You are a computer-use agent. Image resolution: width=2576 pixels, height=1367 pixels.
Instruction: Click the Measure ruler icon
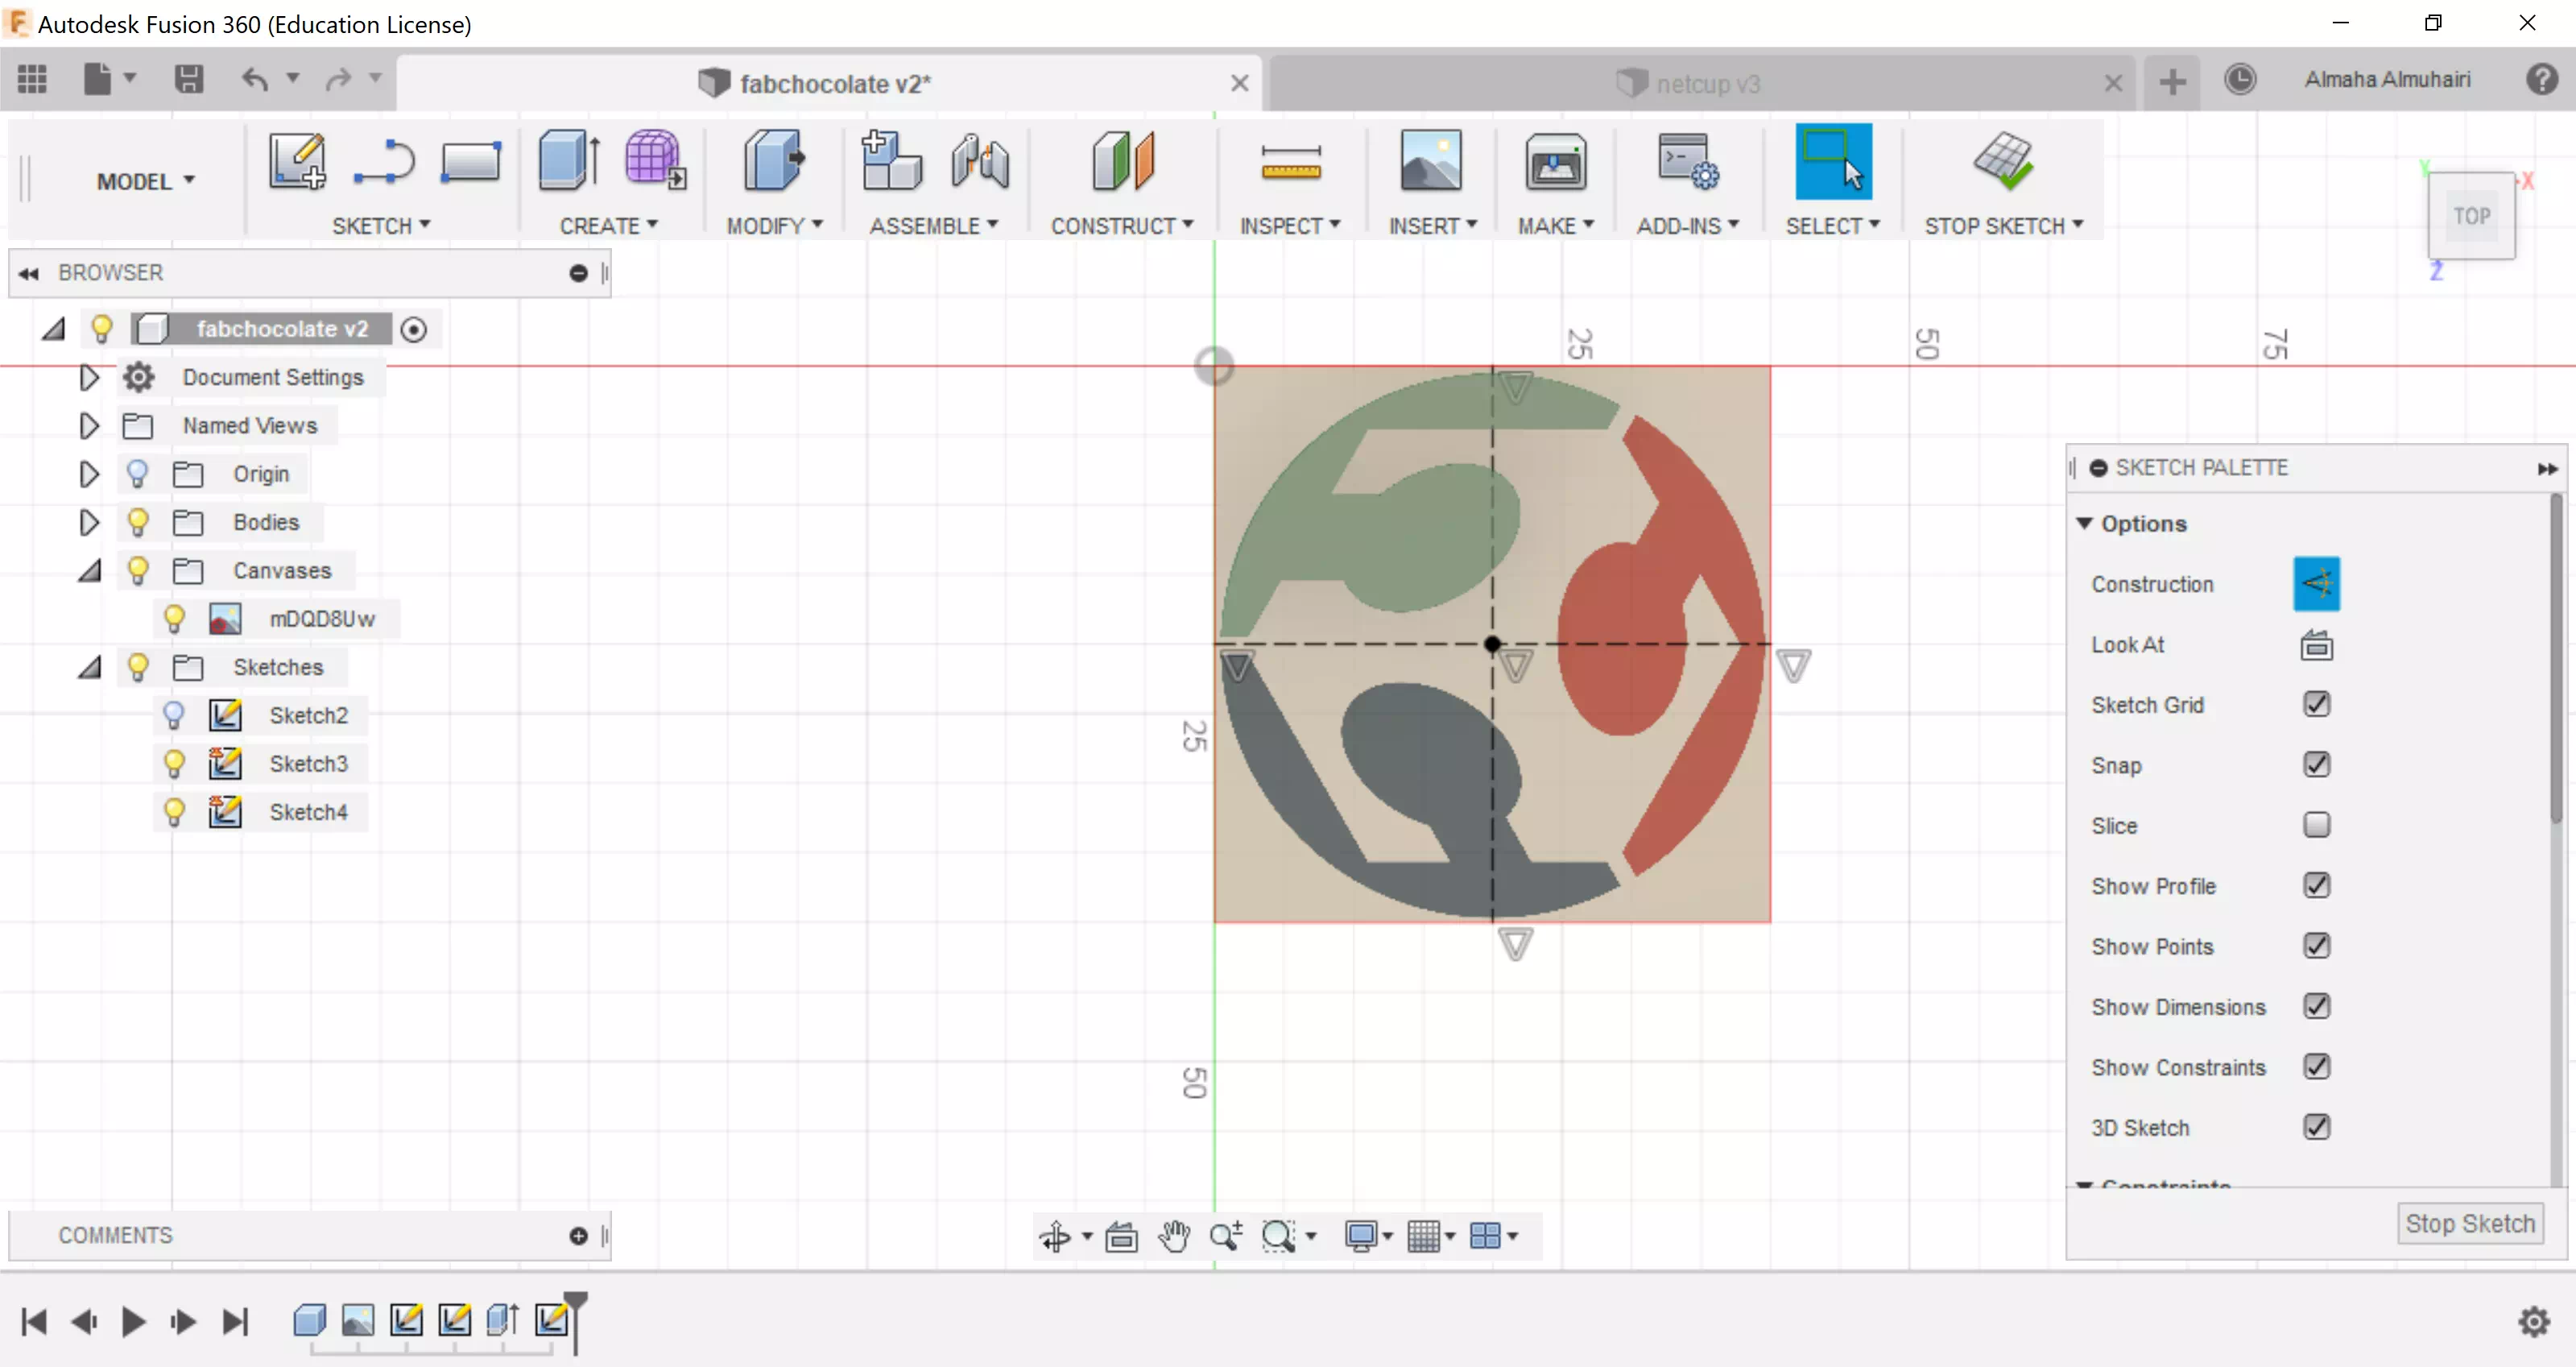[1290, 161]
